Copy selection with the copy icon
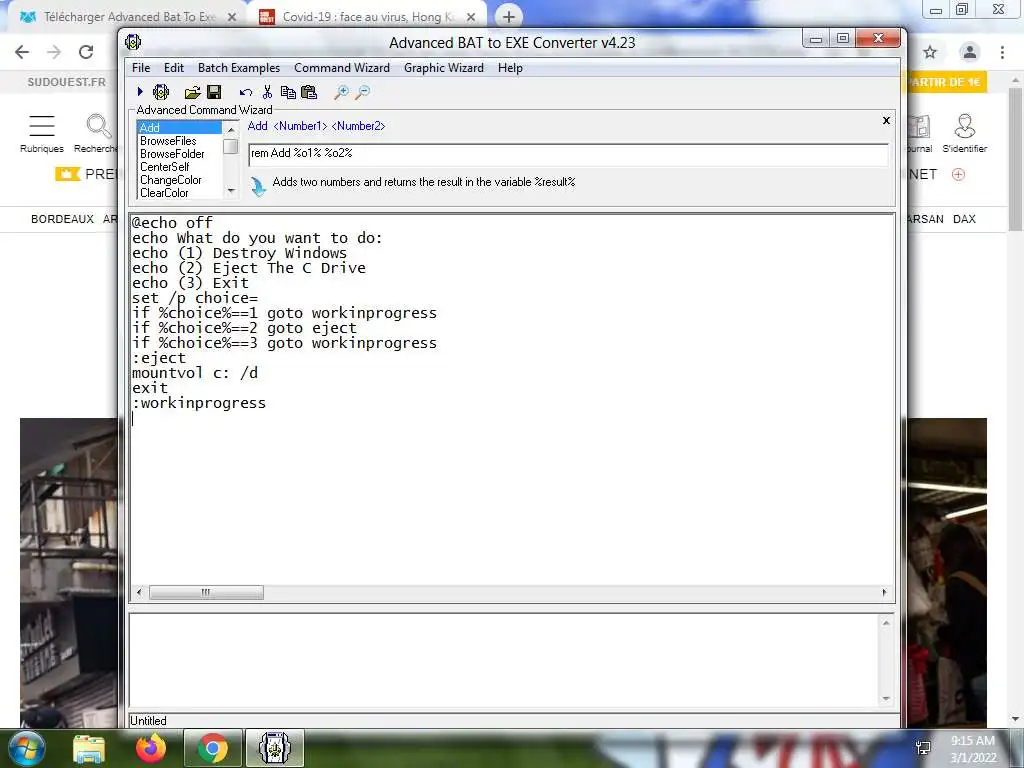 pyautogui.click(x=288, y=92)
